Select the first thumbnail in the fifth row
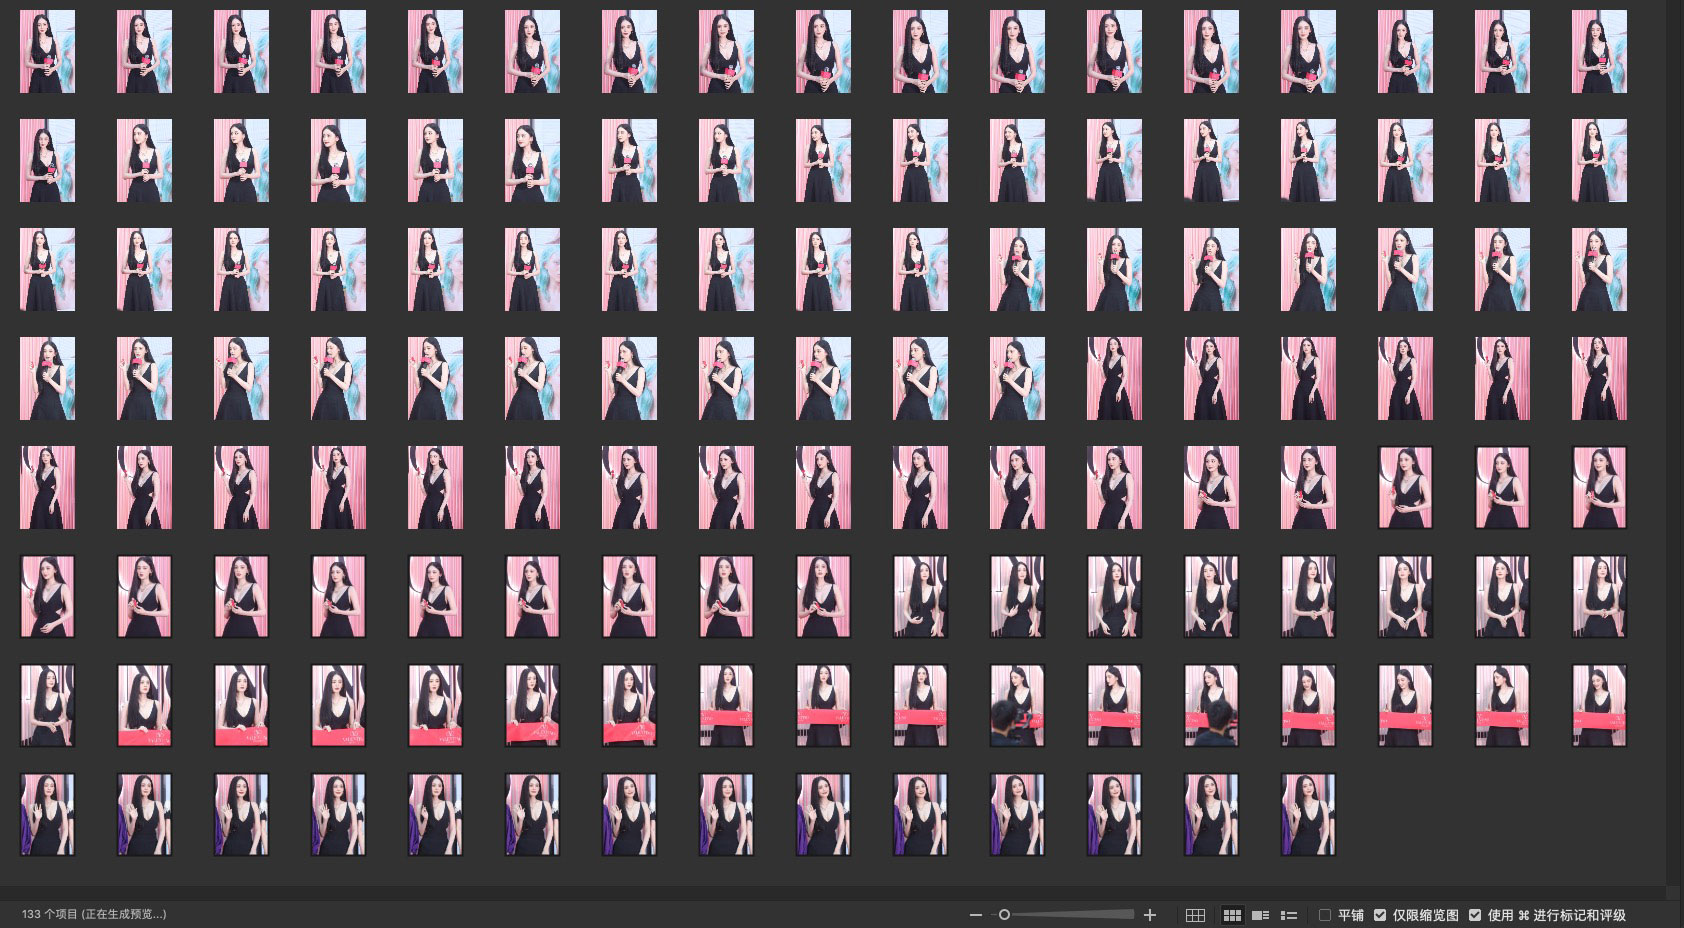Image resolution: width=1684 pixels, height=928 pixels. click(47, 488)
